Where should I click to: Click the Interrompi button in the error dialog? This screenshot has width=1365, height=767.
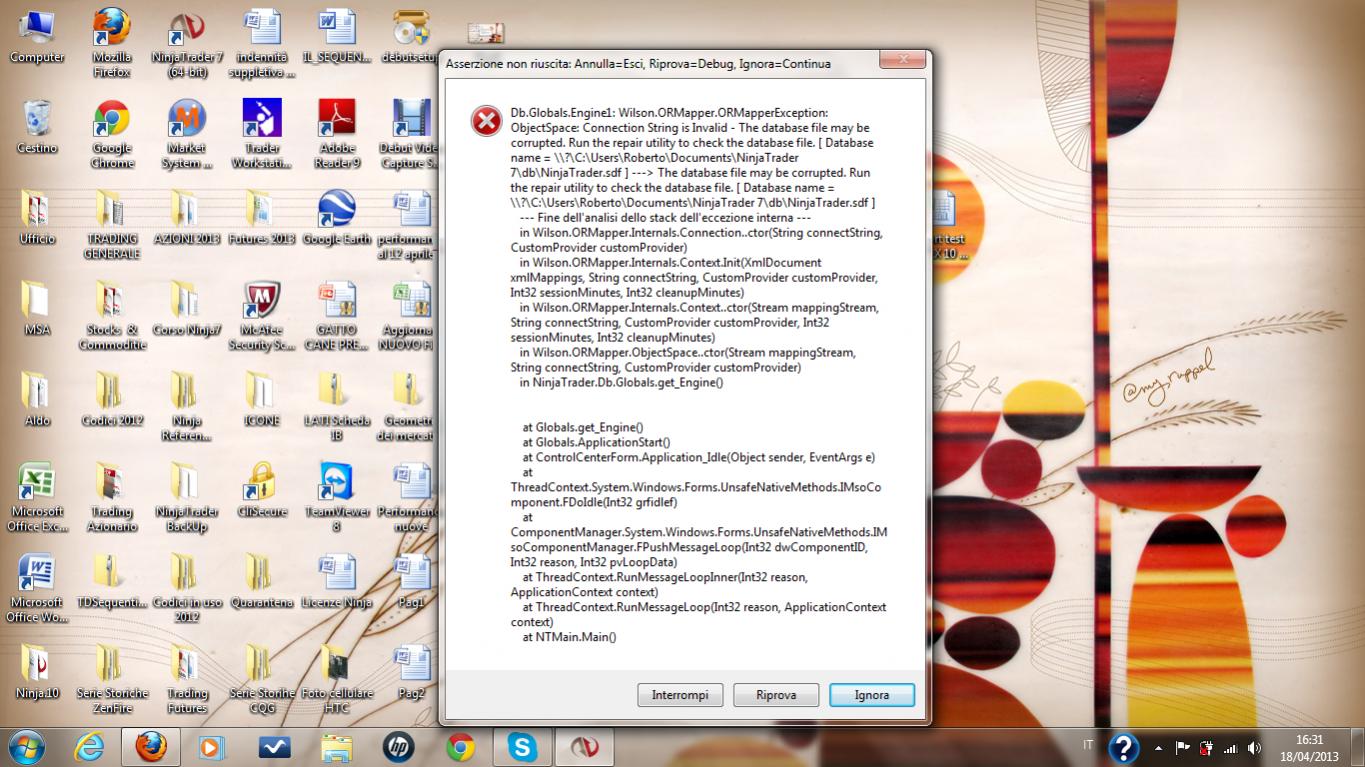pos(680,695)
